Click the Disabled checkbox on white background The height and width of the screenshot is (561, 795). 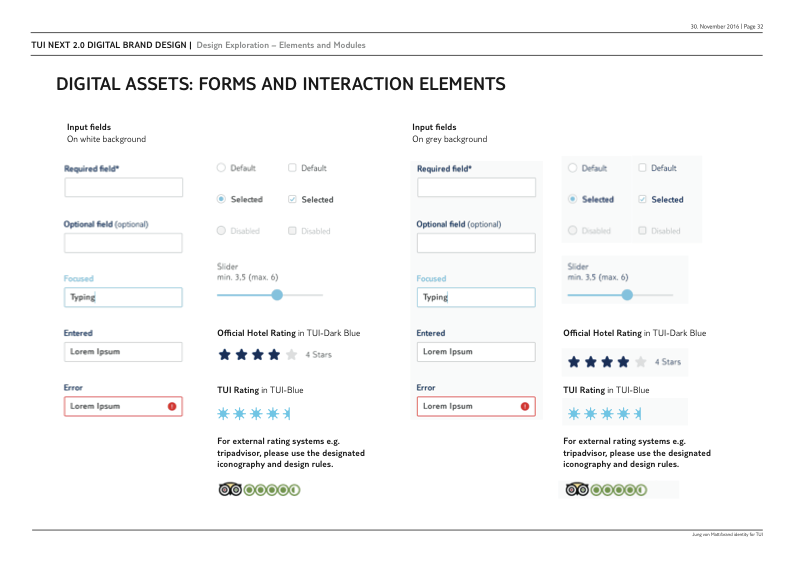292,231
